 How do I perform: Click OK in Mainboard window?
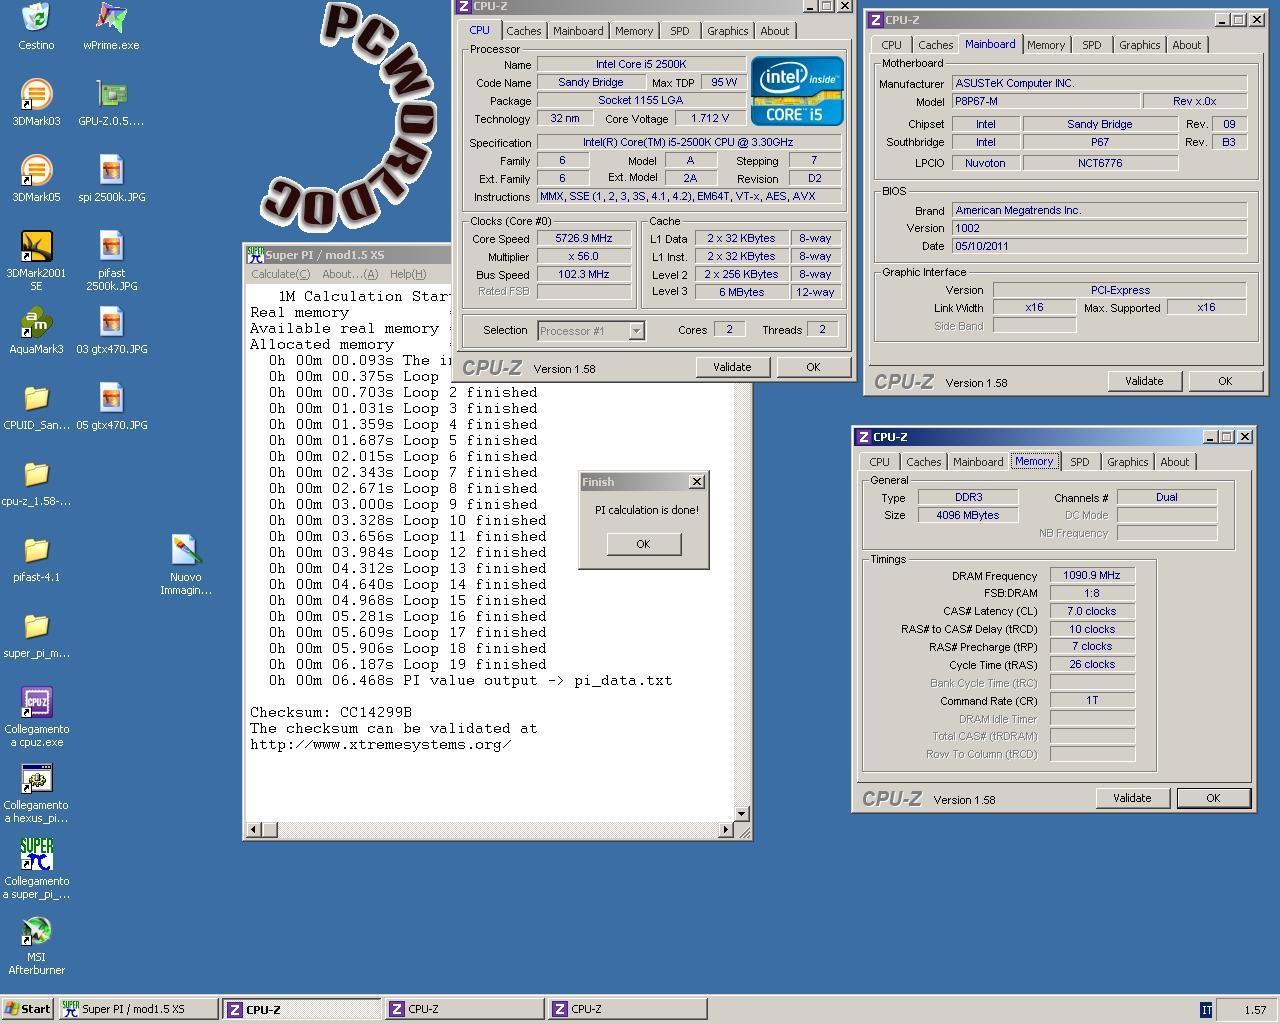point(1225,381)
